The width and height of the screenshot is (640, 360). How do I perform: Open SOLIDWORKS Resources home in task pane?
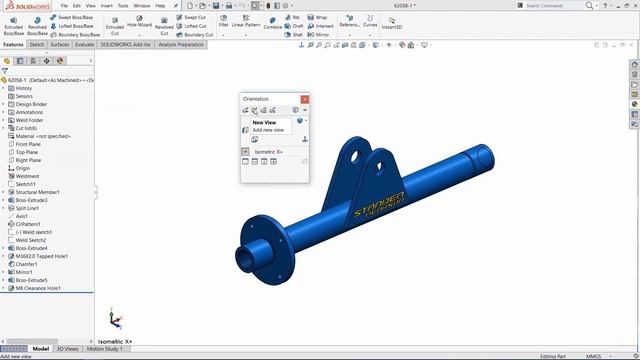tap(634, 64)
